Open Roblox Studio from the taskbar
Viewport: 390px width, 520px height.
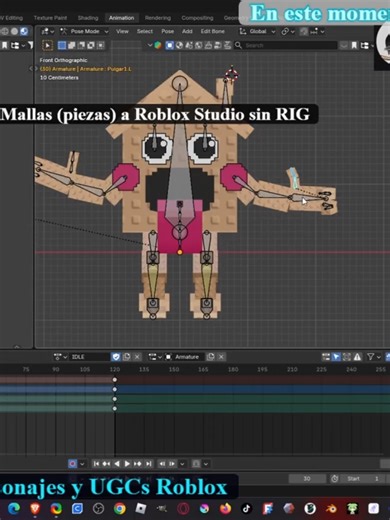141,509
